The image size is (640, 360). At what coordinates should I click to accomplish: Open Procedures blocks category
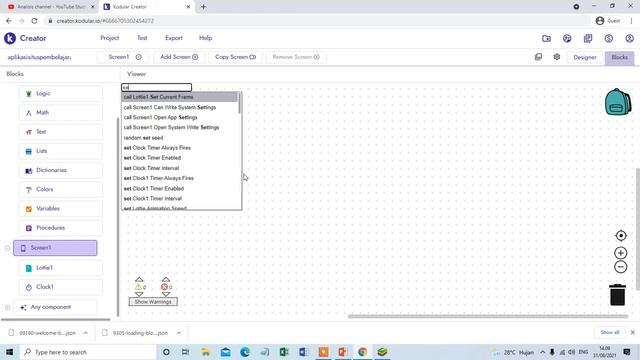60,228
